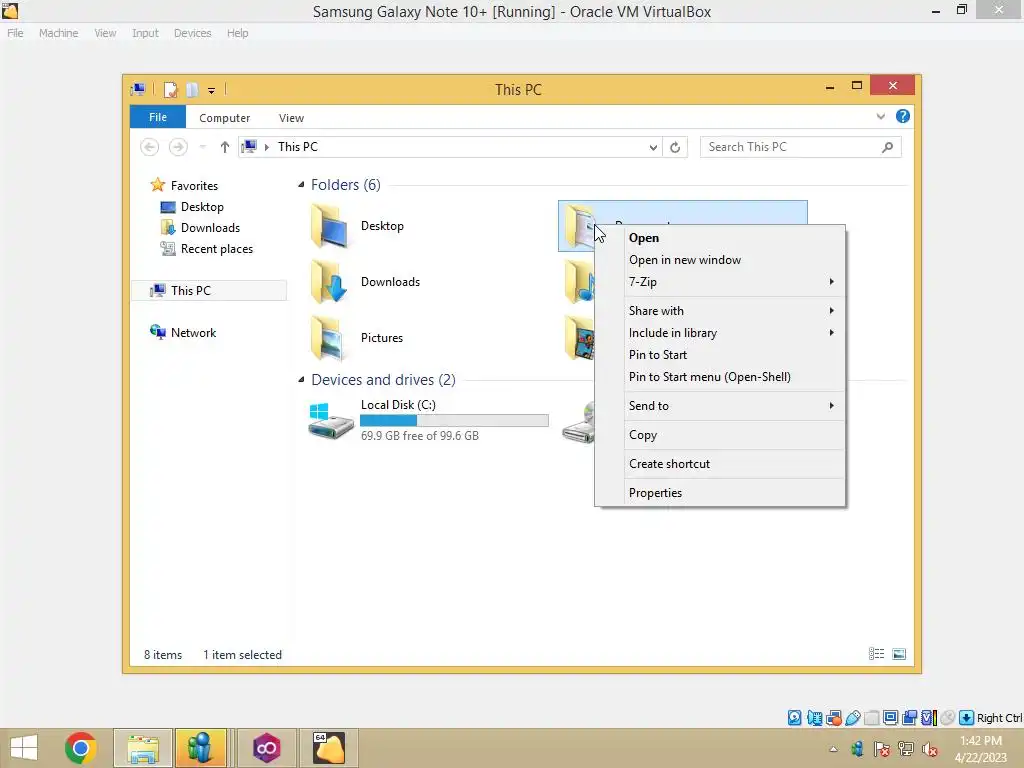Click VirtualBox USB indicator icon
This screenshot has width=1024, height=768.
(853, 718)
